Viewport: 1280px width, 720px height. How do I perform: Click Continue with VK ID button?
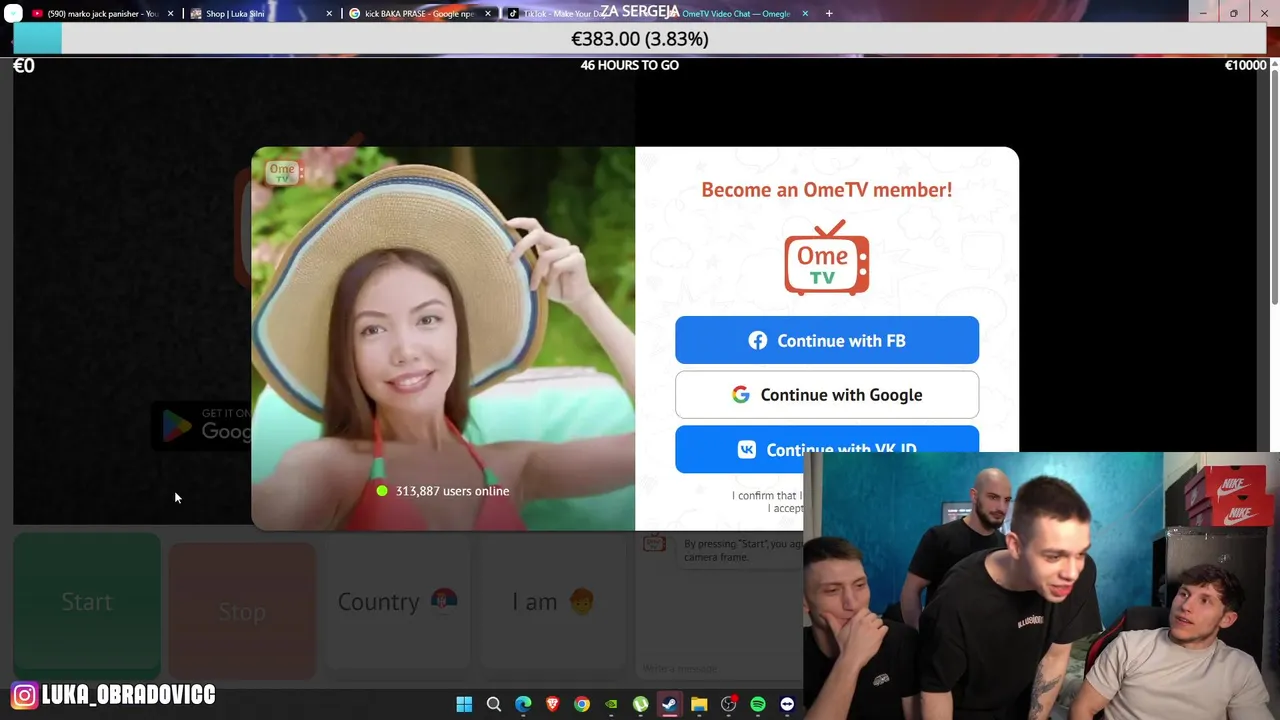coord(827,449)
